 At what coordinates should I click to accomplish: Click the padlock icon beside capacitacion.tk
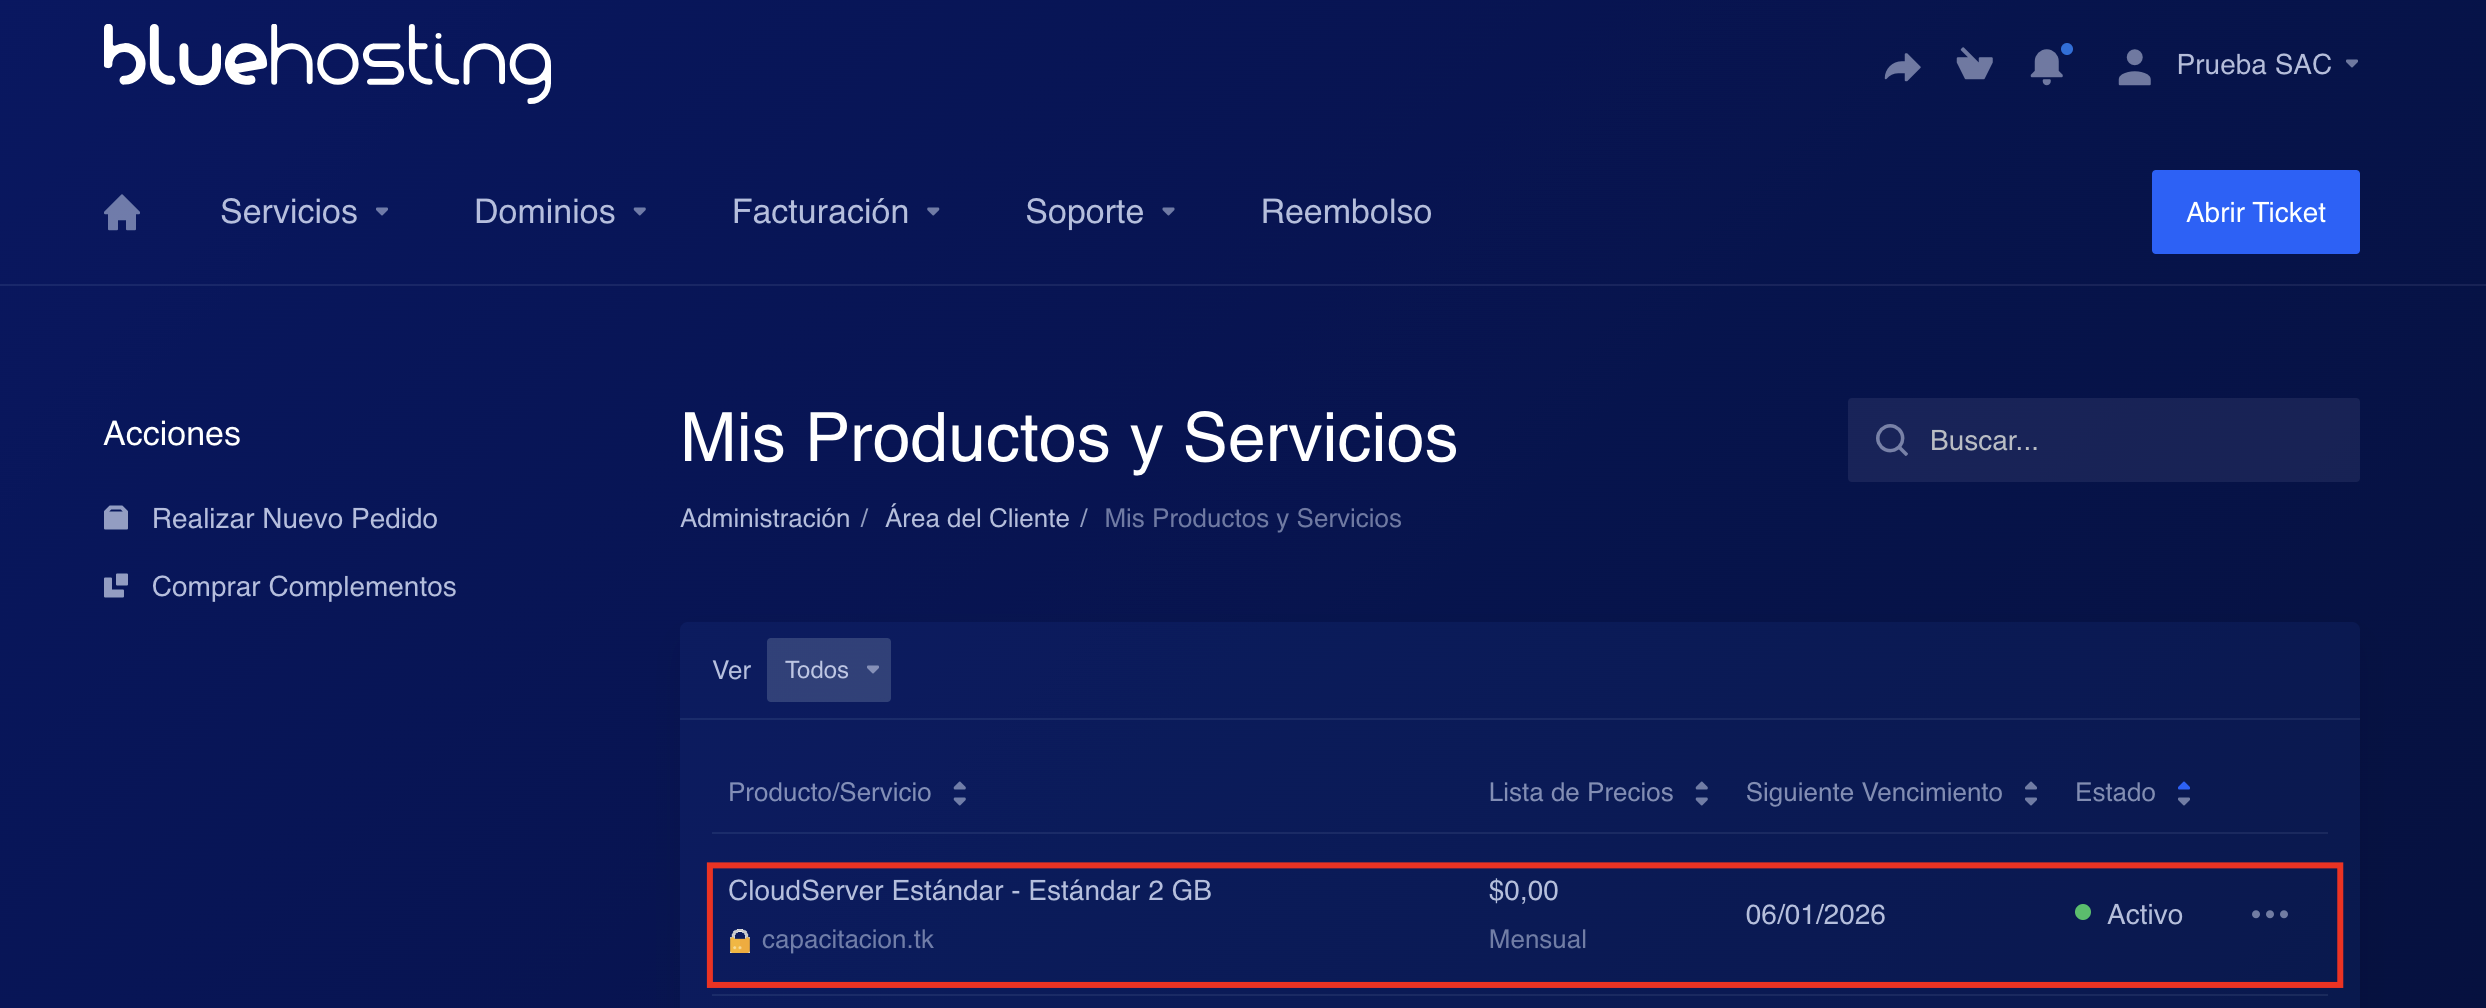point(740,940)
